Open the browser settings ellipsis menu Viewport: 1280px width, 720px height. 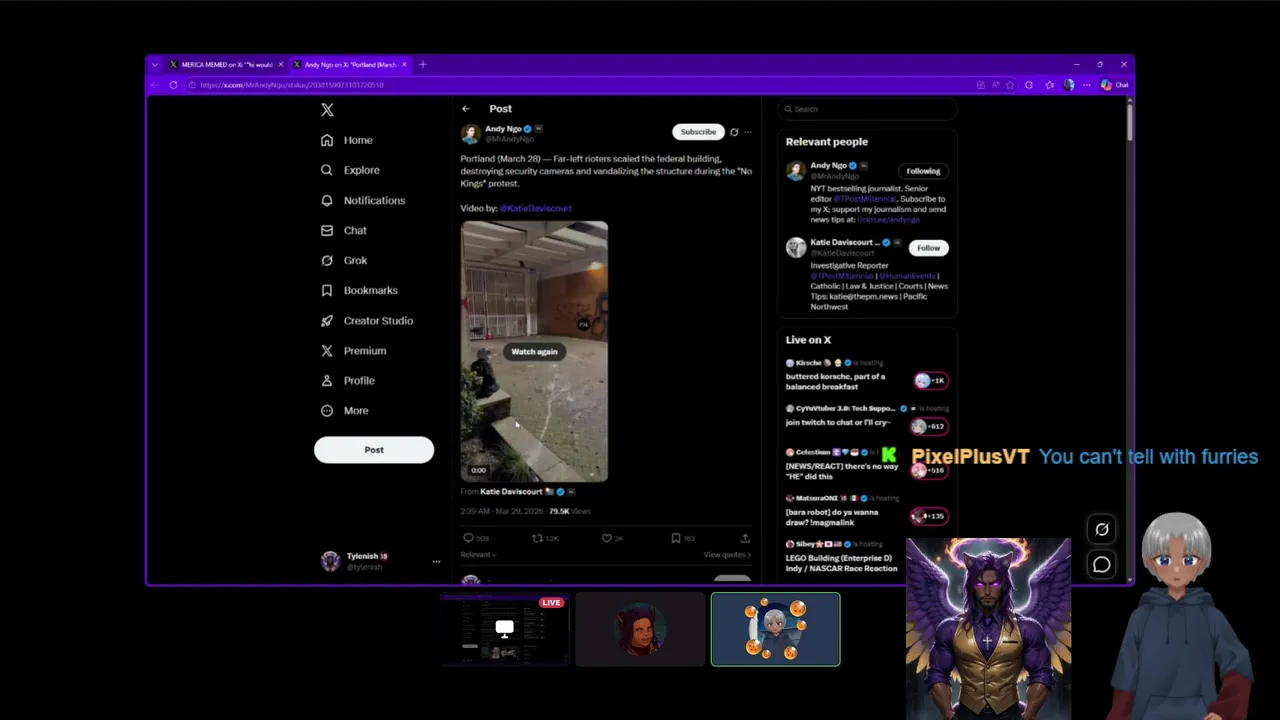click(1087, 85)
